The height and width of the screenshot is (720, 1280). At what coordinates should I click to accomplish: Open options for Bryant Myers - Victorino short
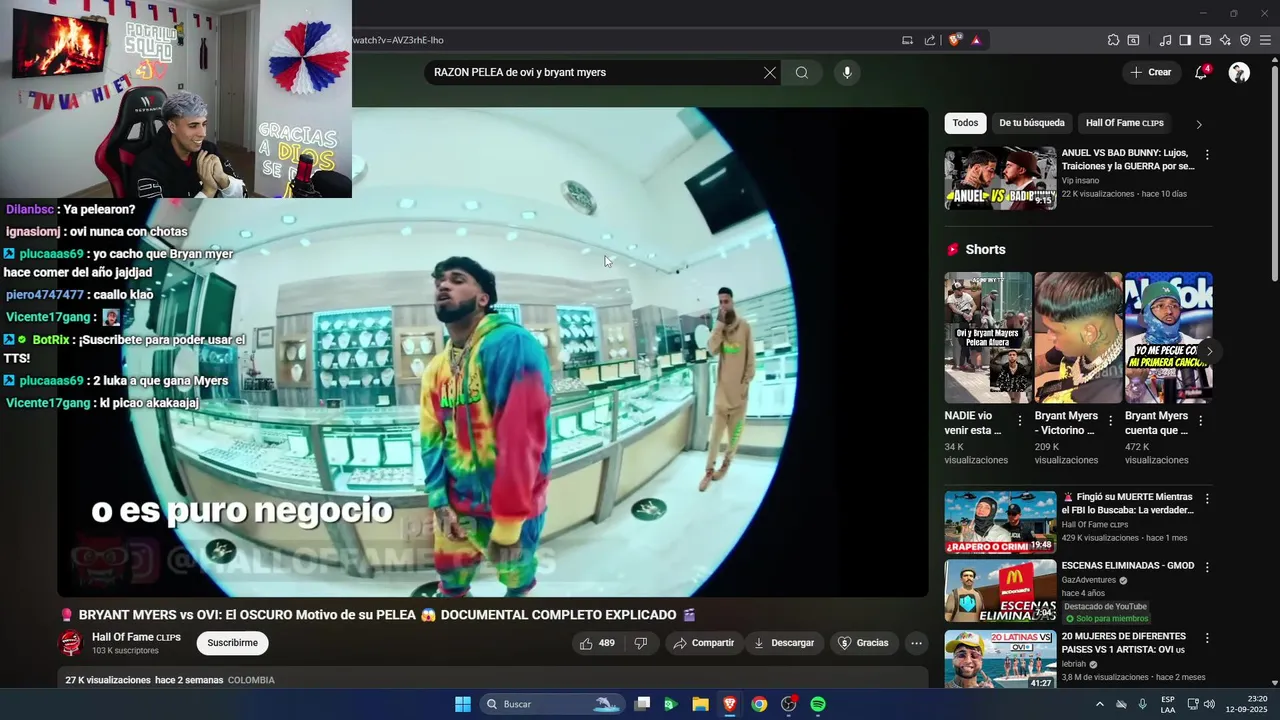(x=1110, y=421)
